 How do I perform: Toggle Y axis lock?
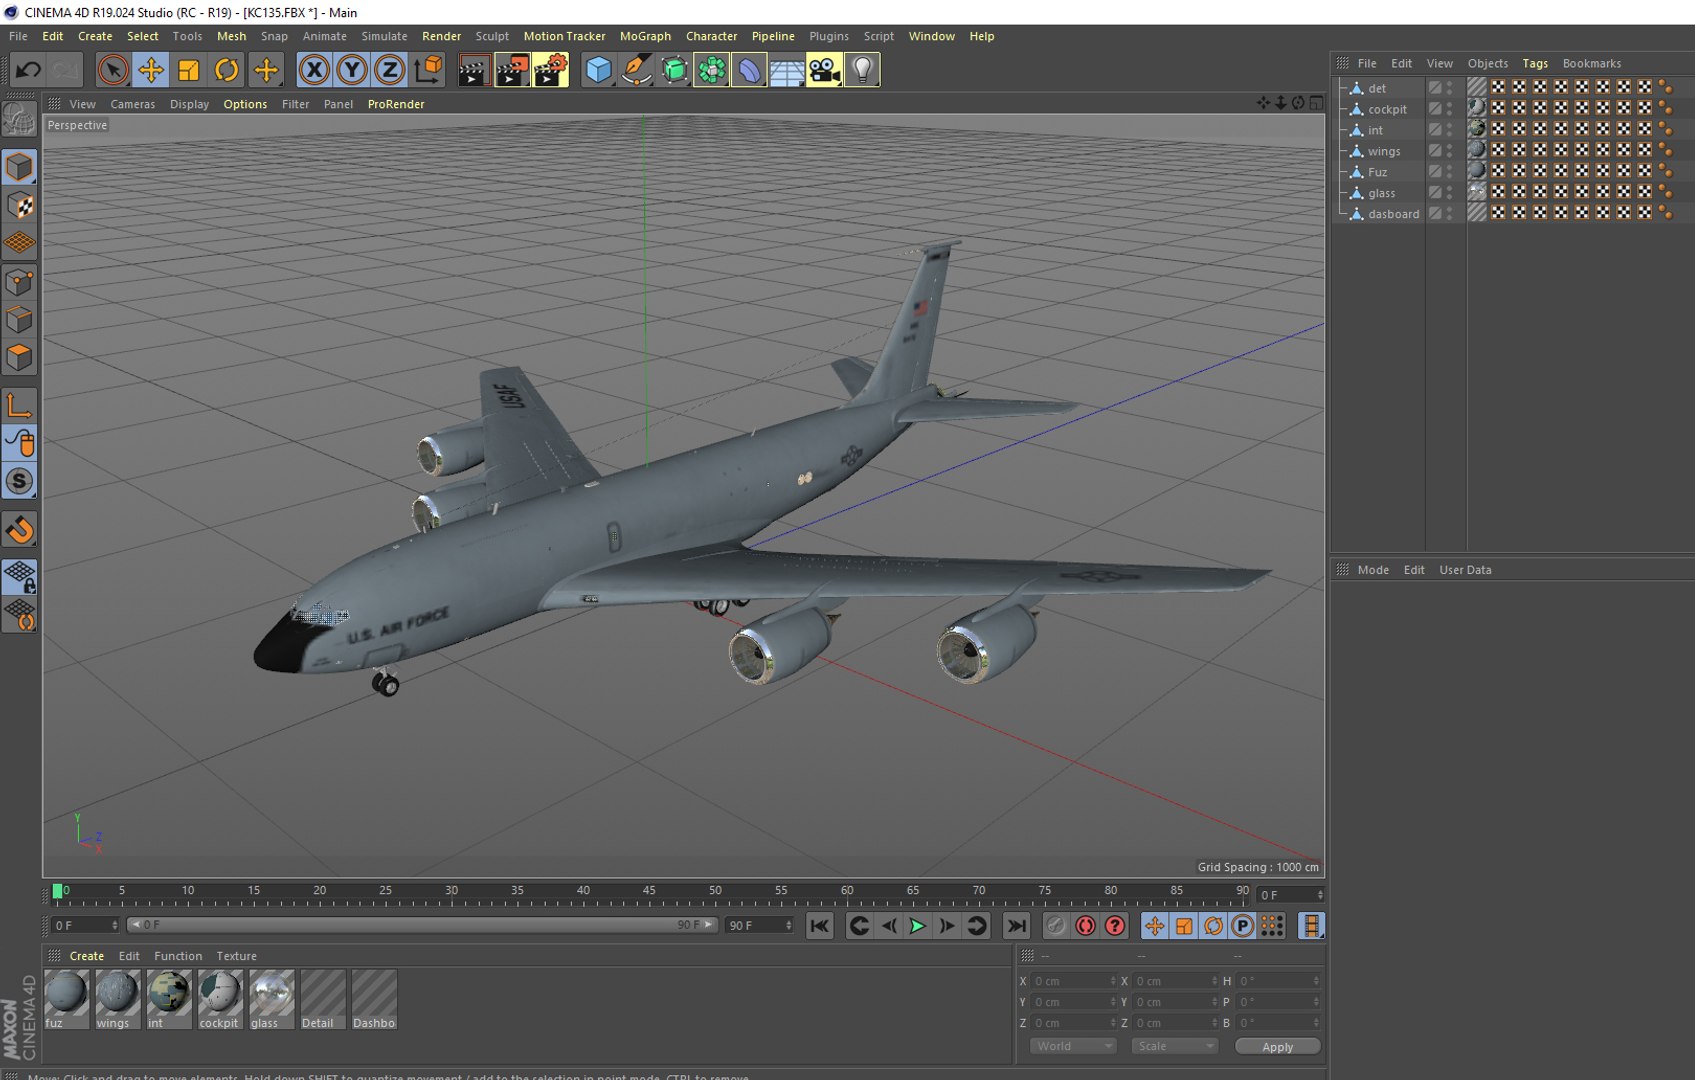click(x=352, y=70)
